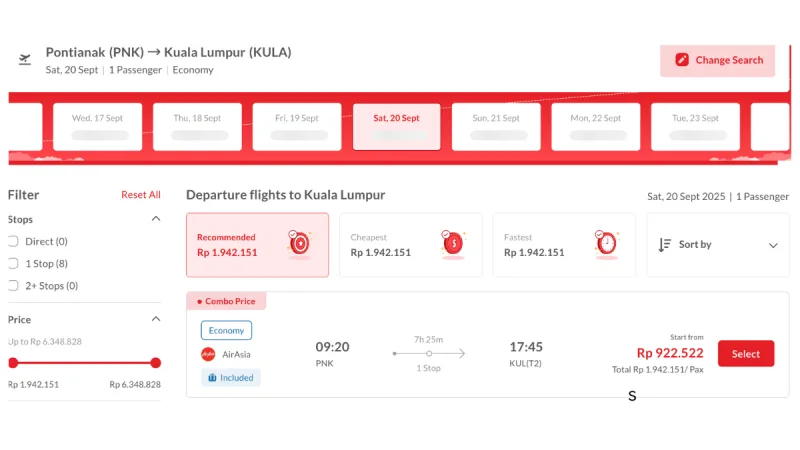This screenshot has width=800, height=450.
Task: Click the Total Rp 1.942.151/ Pax text
Action: [x=658, y=369]
